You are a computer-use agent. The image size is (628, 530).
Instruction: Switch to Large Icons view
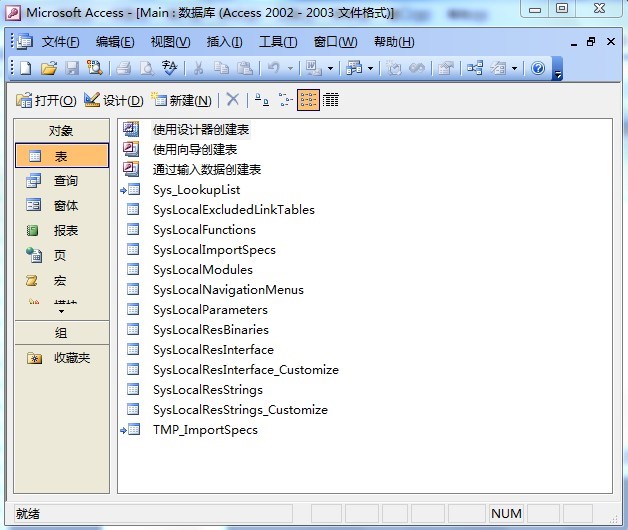(x=262, y=99)
